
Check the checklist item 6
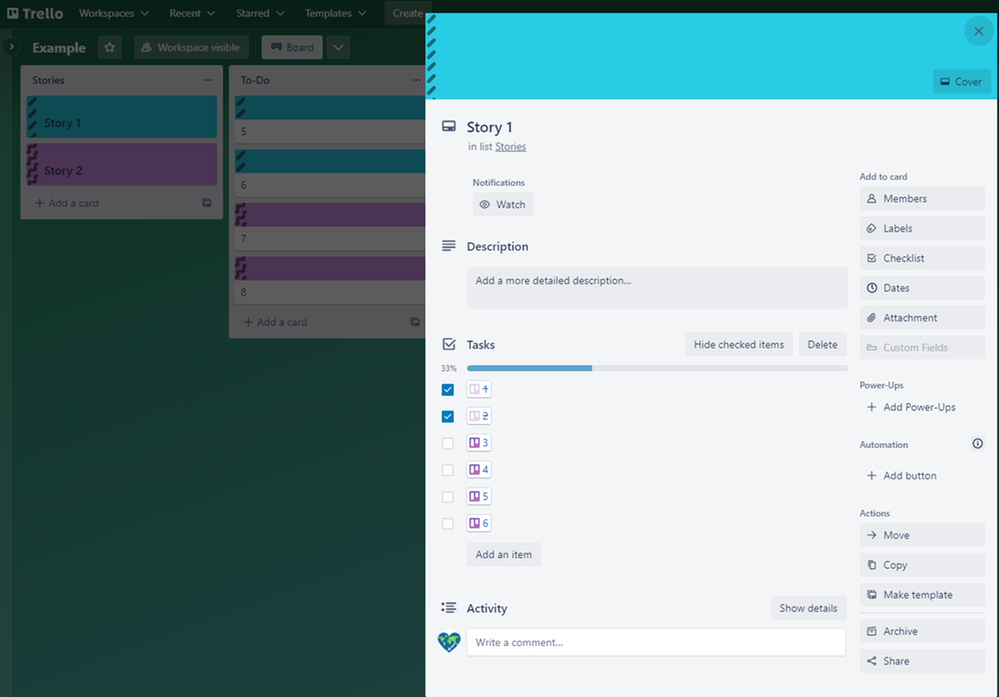(x=448, y=523)
